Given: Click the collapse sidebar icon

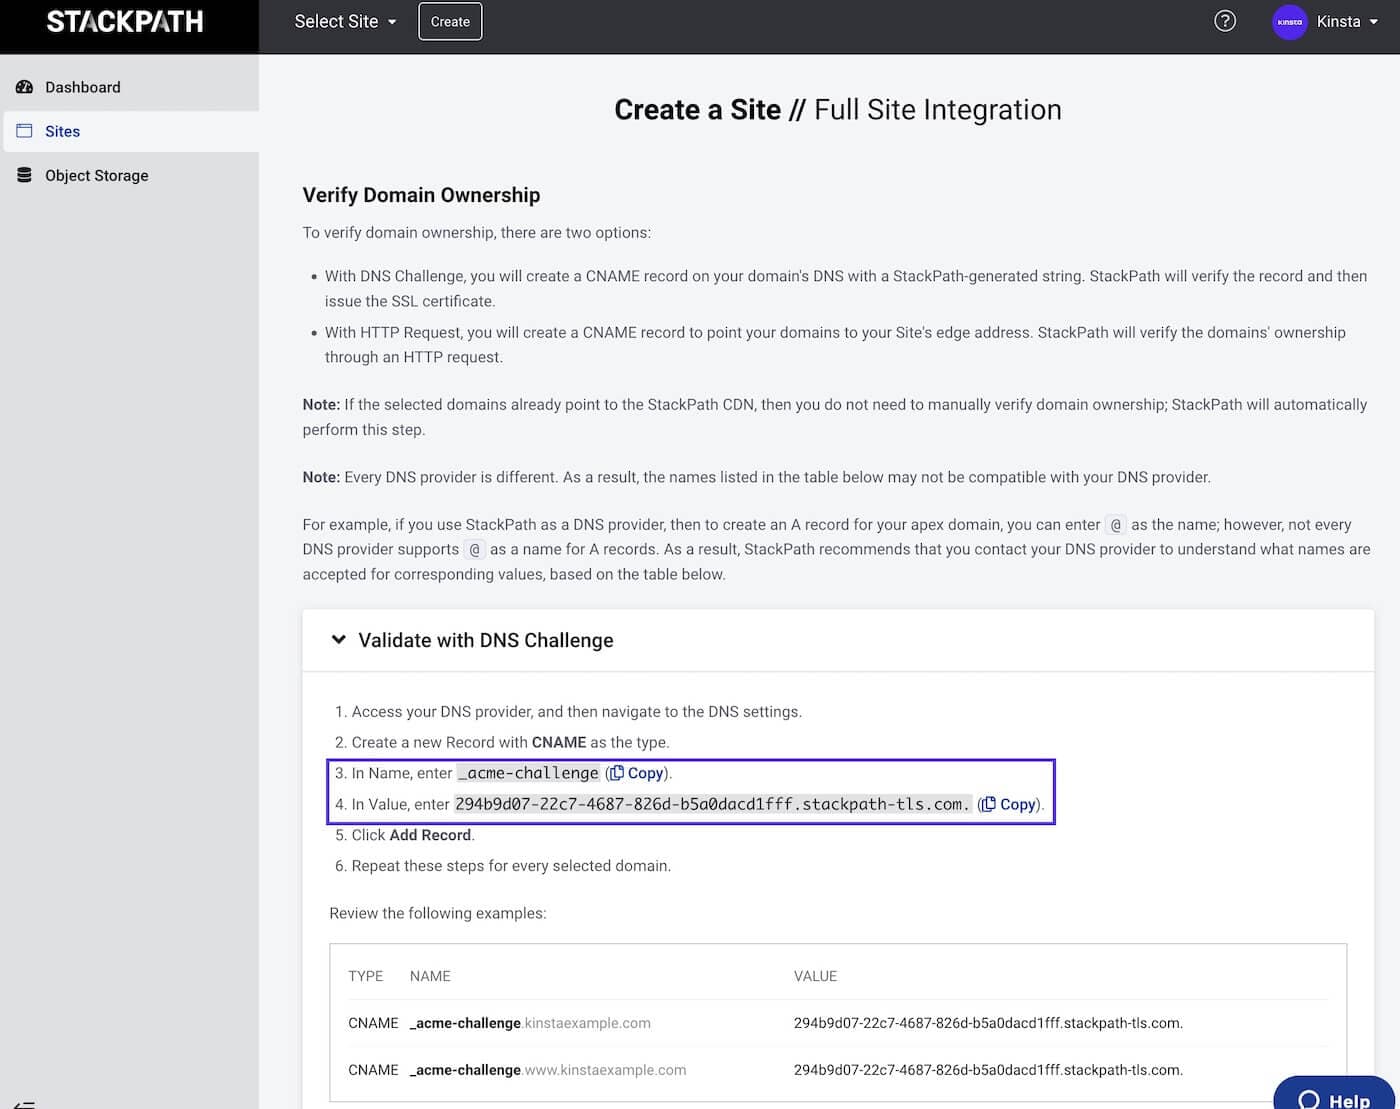Looking at the screenshot, I should (25, 1103).
